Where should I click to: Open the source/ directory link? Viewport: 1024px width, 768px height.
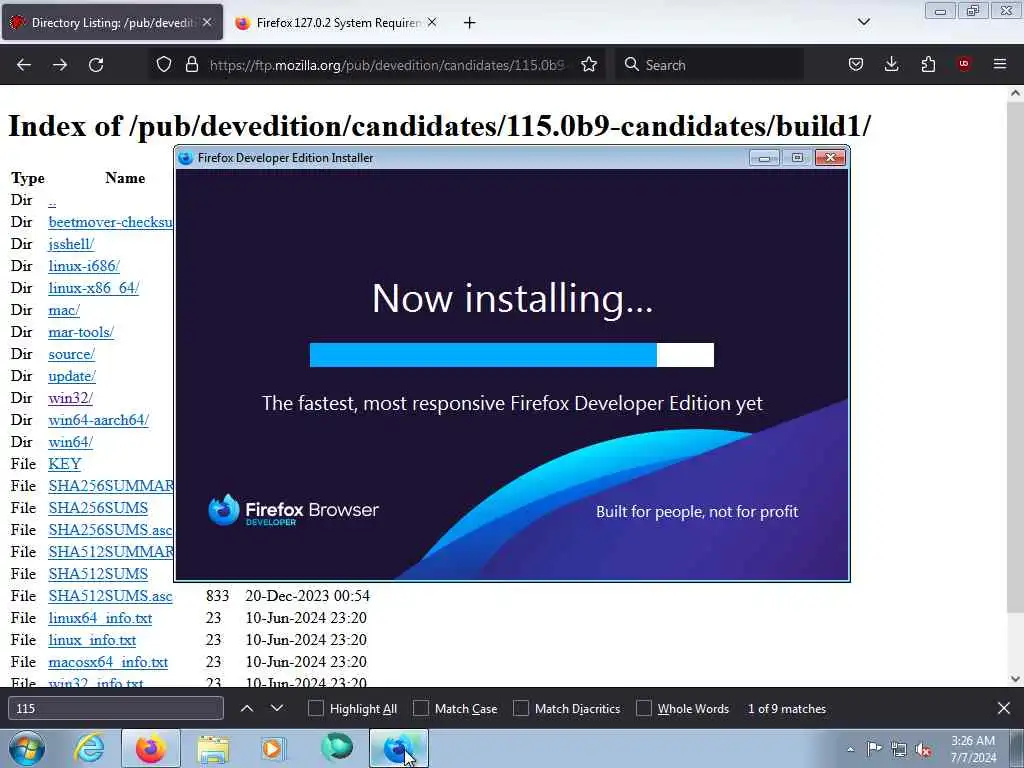pos(71,354)
